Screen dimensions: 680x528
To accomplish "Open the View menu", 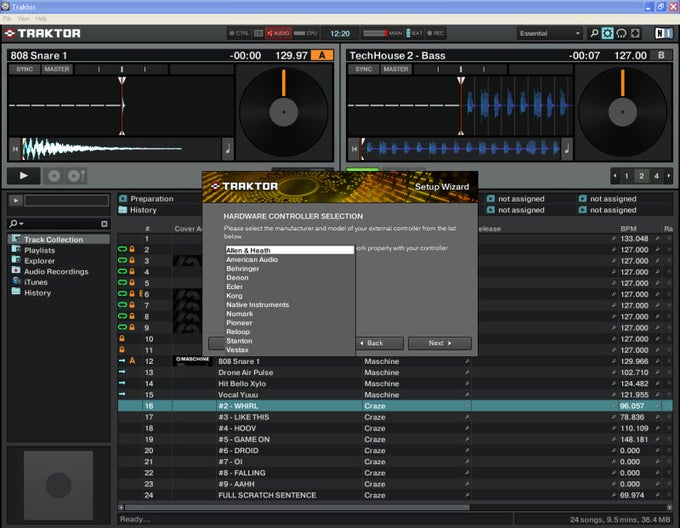I will pos(23,19).
